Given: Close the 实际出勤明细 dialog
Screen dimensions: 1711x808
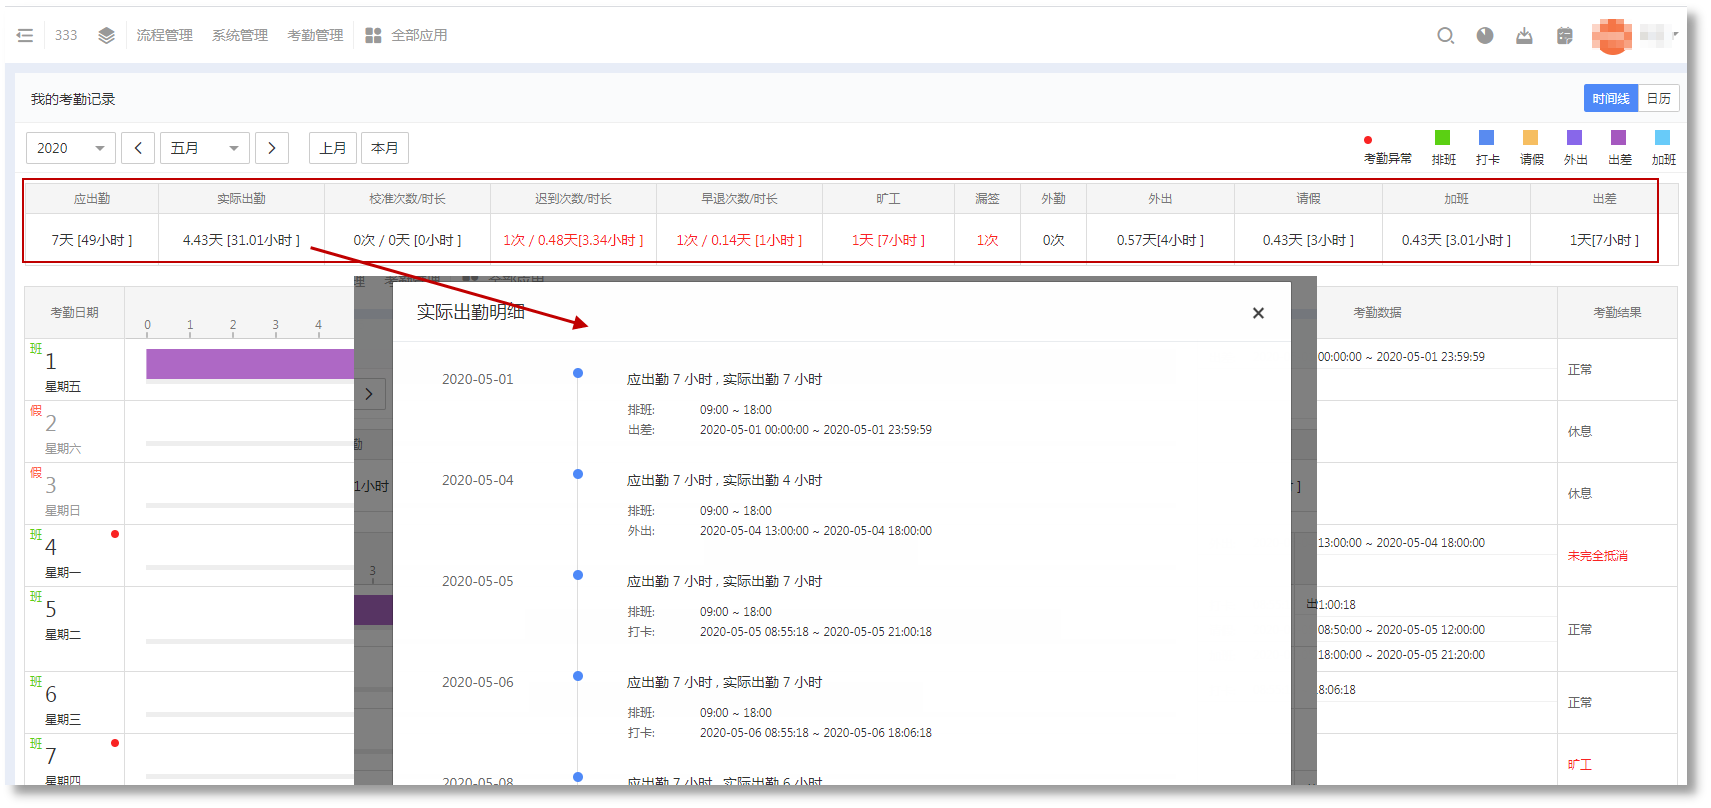Looking at the screenshot, I should tap(1258, 313).
